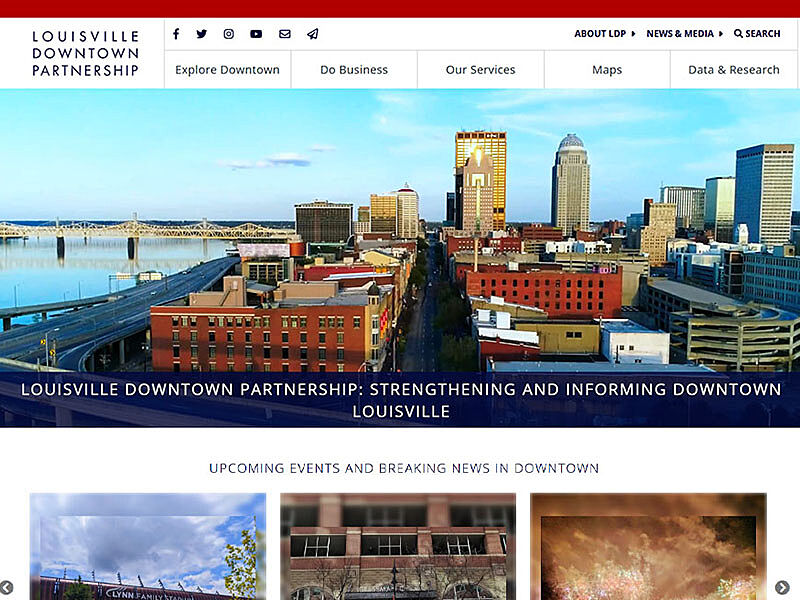The image size is (800, 600).
Task: Go to previous carousel slide arrow
Action: click(x=6, y=587)
